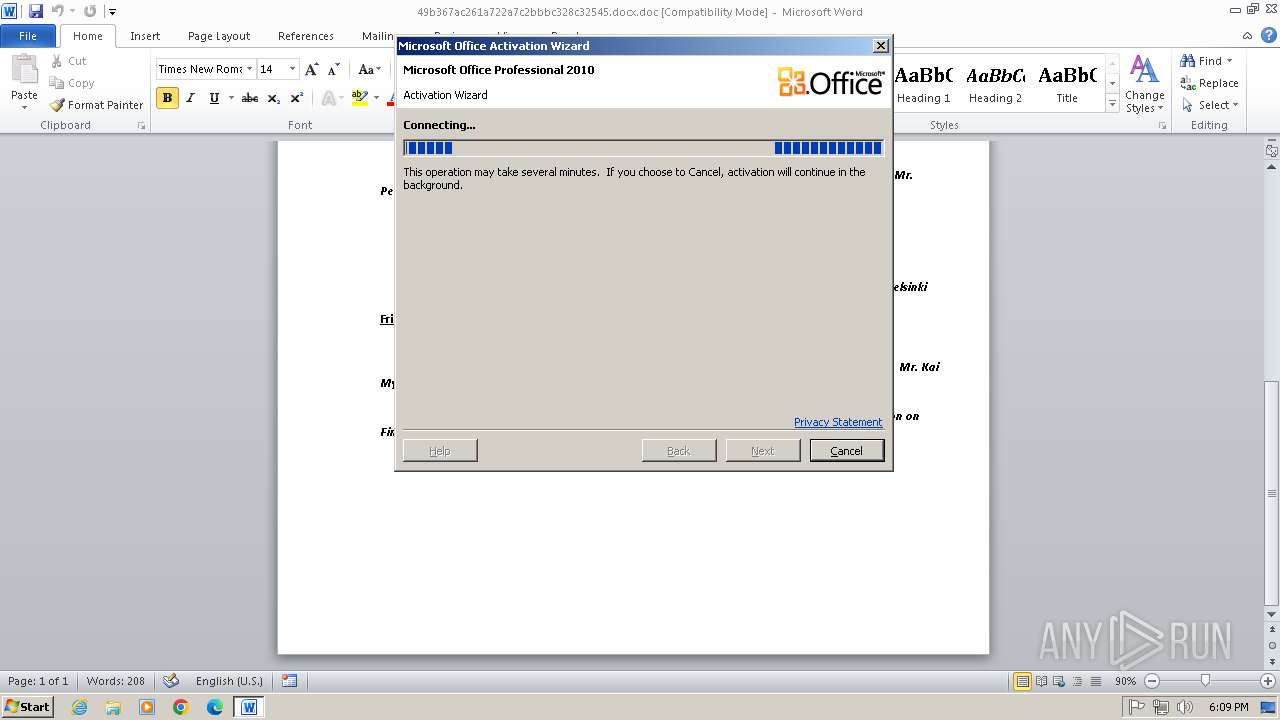Click the 90% zoom level
Viewport: 1280px width, 720px height.
(1125, 681)
